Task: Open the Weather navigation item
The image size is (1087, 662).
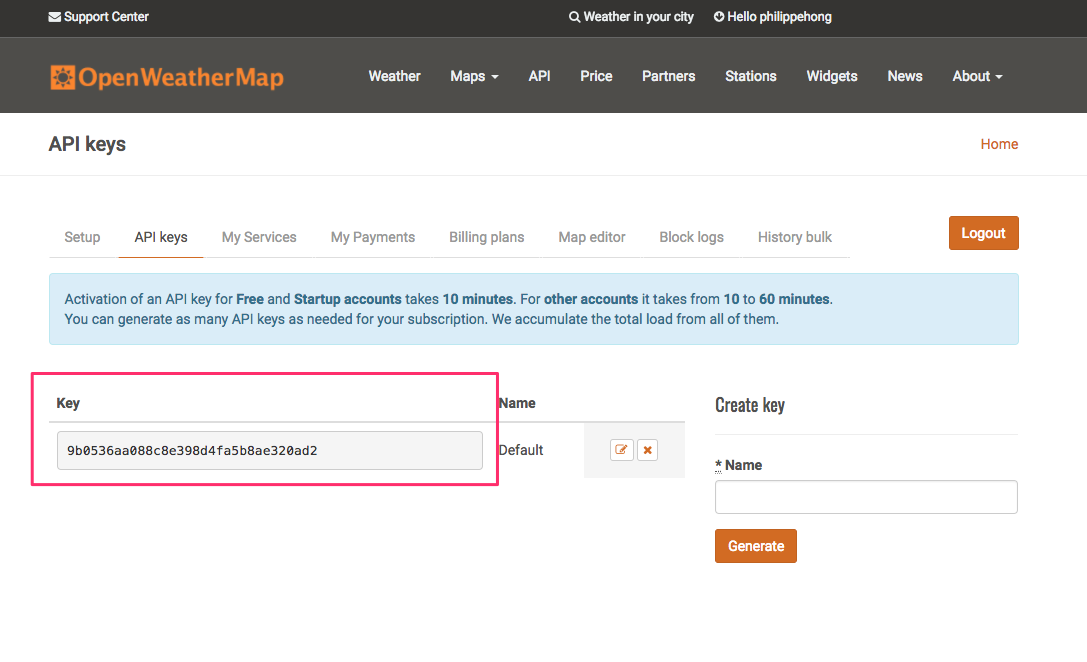Action: [x=394, y=76]
